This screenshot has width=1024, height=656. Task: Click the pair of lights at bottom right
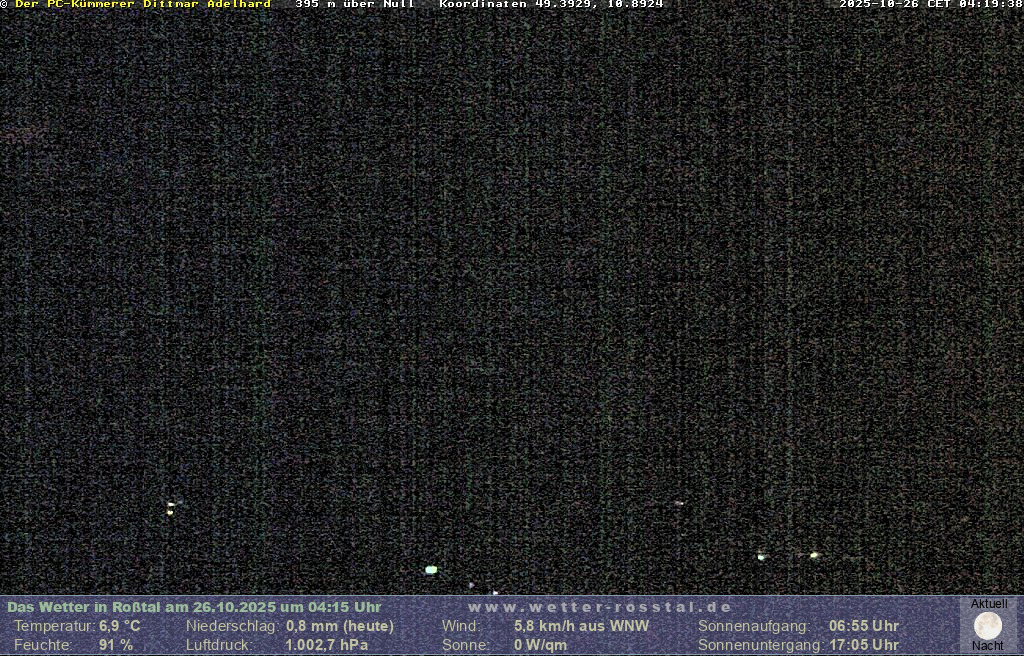tap(788, 555)
